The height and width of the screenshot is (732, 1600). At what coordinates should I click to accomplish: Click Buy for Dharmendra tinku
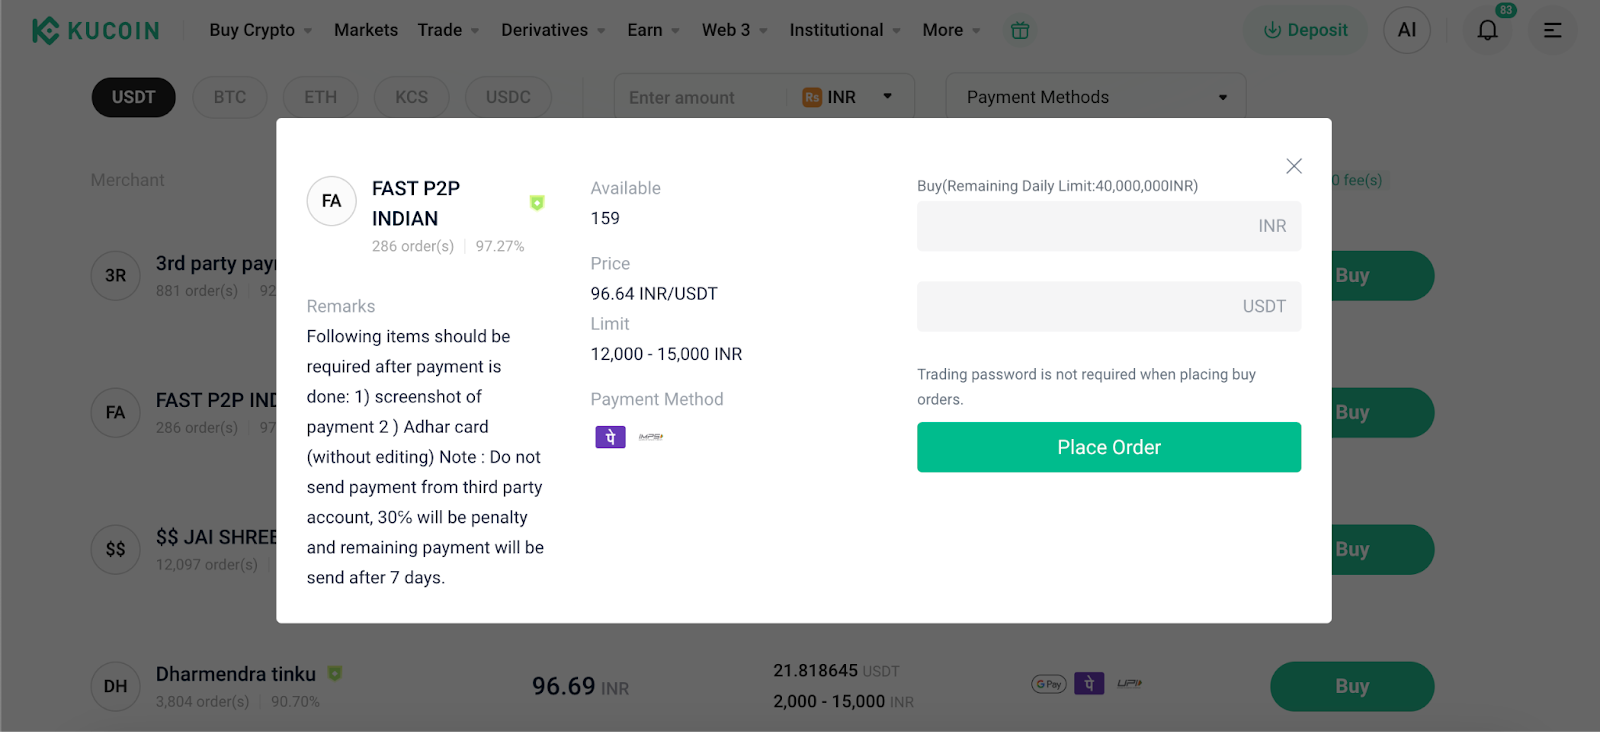coord(1351,686)
